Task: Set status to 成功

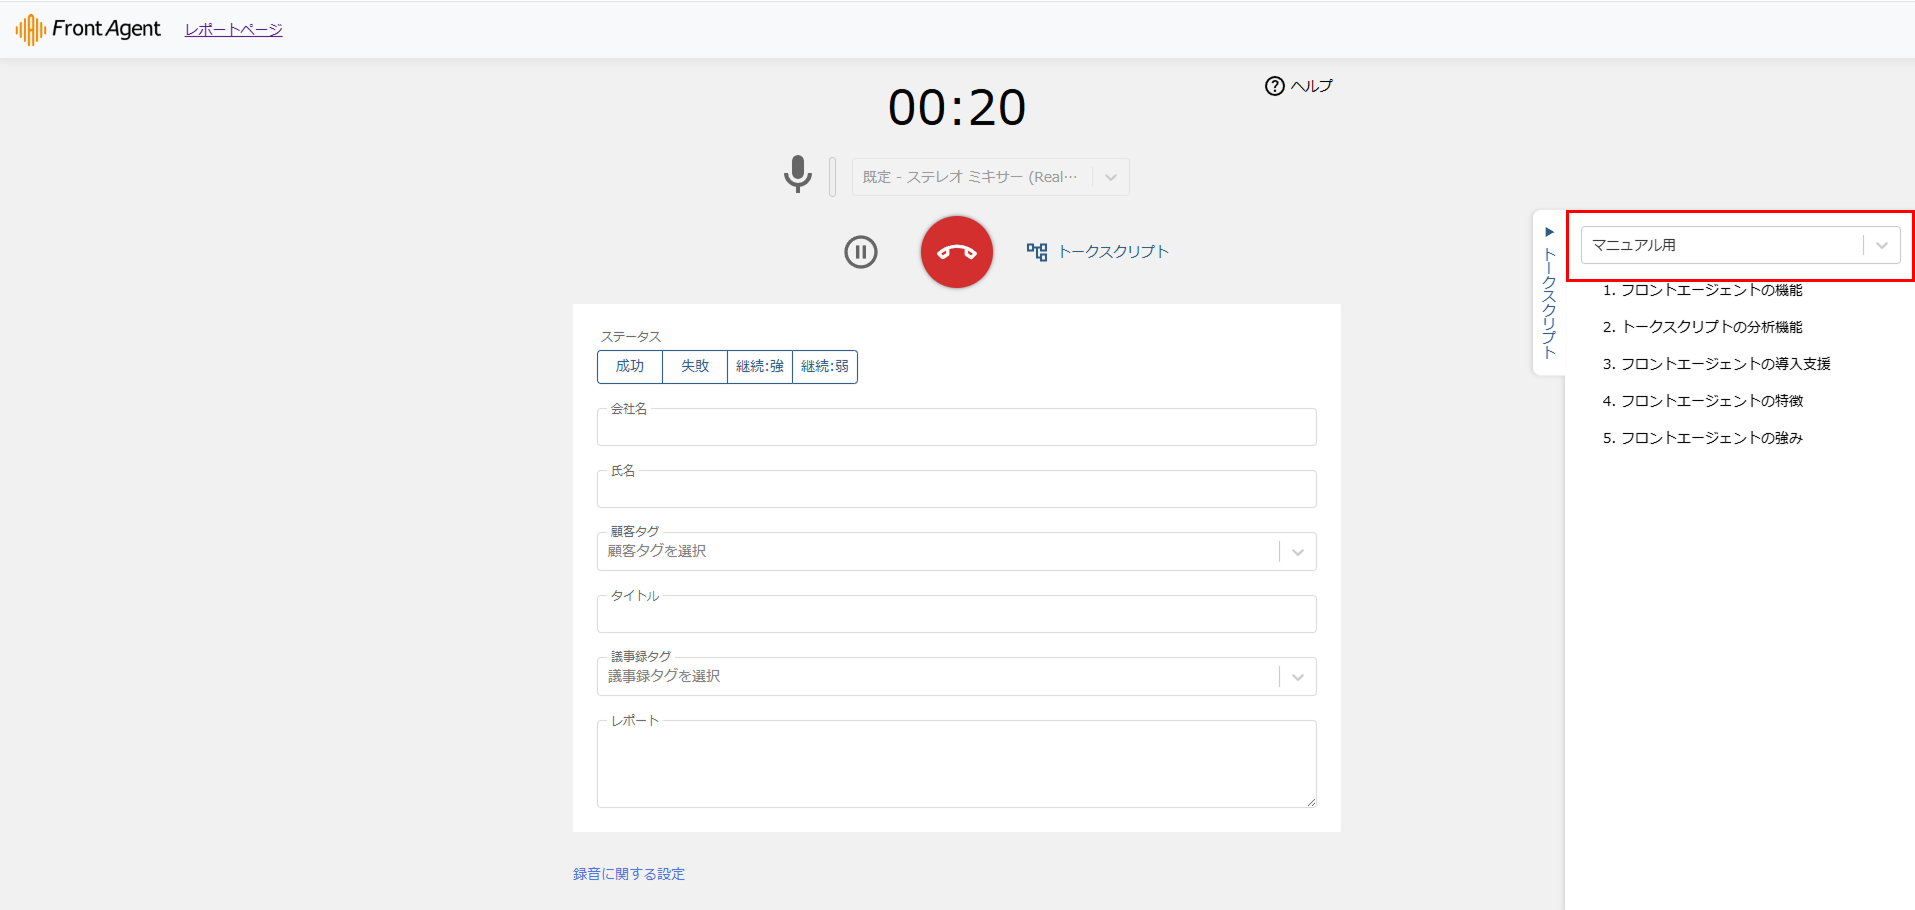Action: (630, 367)
